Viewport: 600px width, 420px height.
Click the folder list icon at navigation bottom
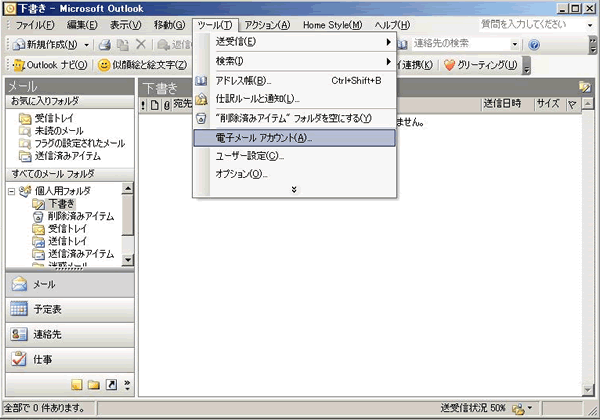click(x=94, y=384)
